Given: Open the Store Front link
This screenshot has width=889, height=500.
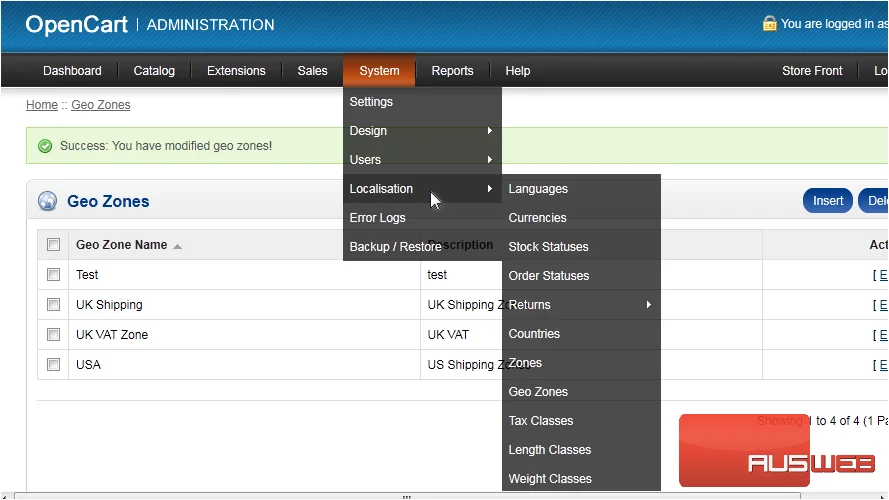Looking at the screenshot, I should [x=812, y=71].
